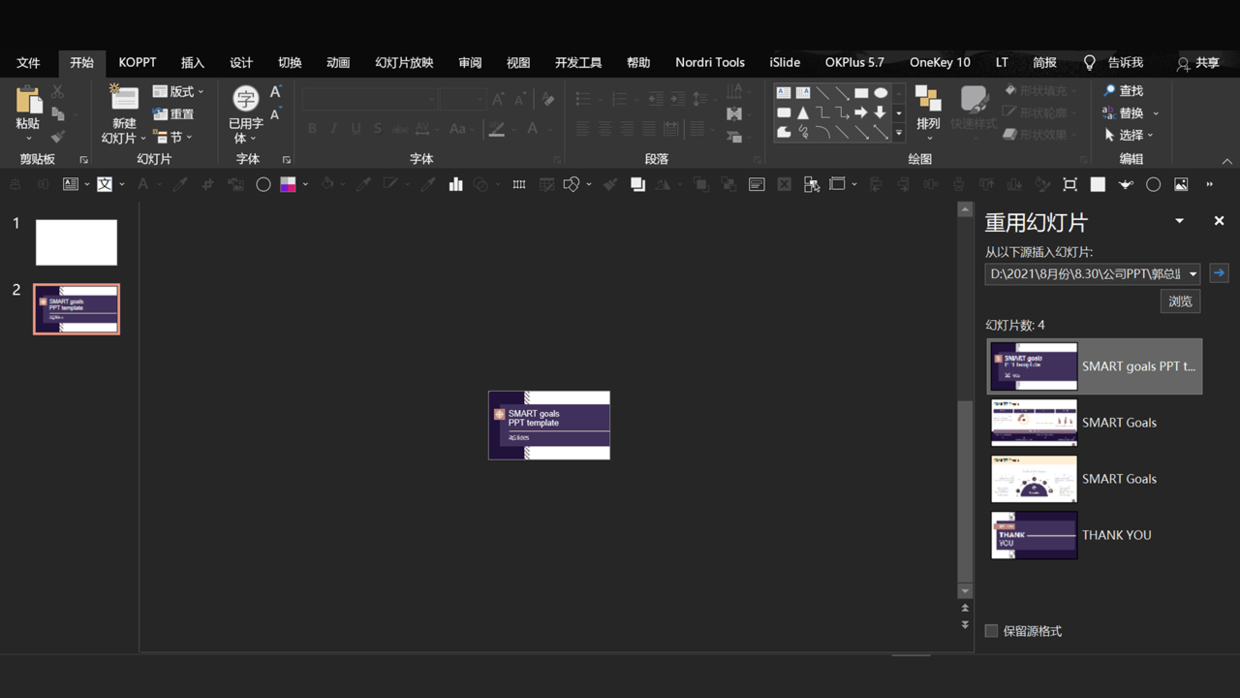Toggle the Keep source formatting (保留源格式) checkbox
Screen dimensions: 1240x698
(x=991, y=631)
